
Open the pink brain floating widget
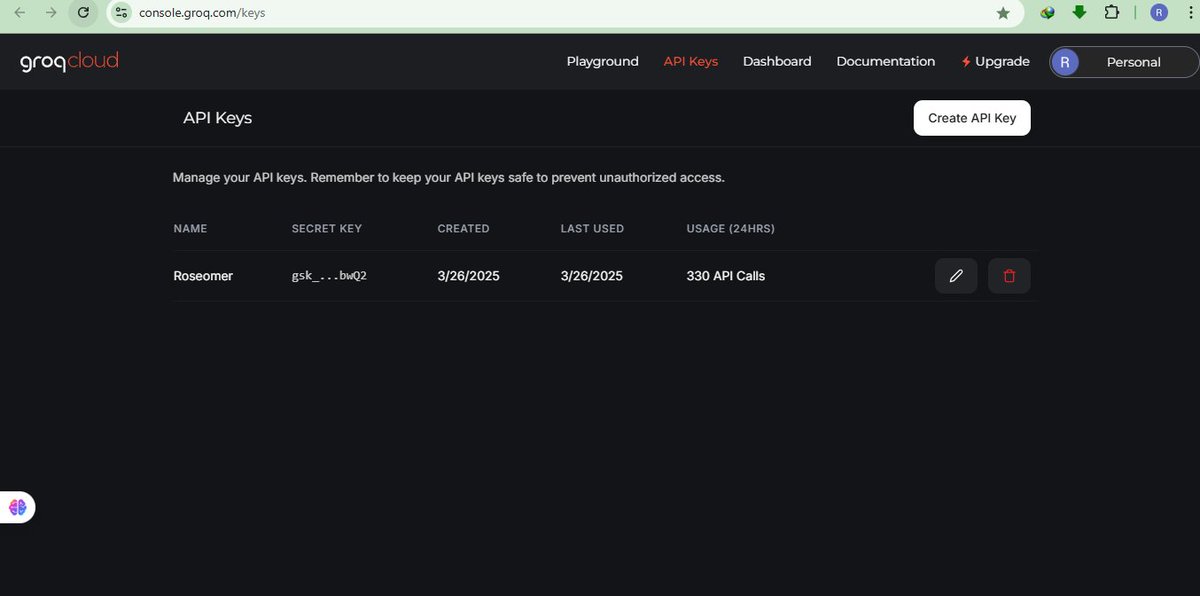coord(17,507)
